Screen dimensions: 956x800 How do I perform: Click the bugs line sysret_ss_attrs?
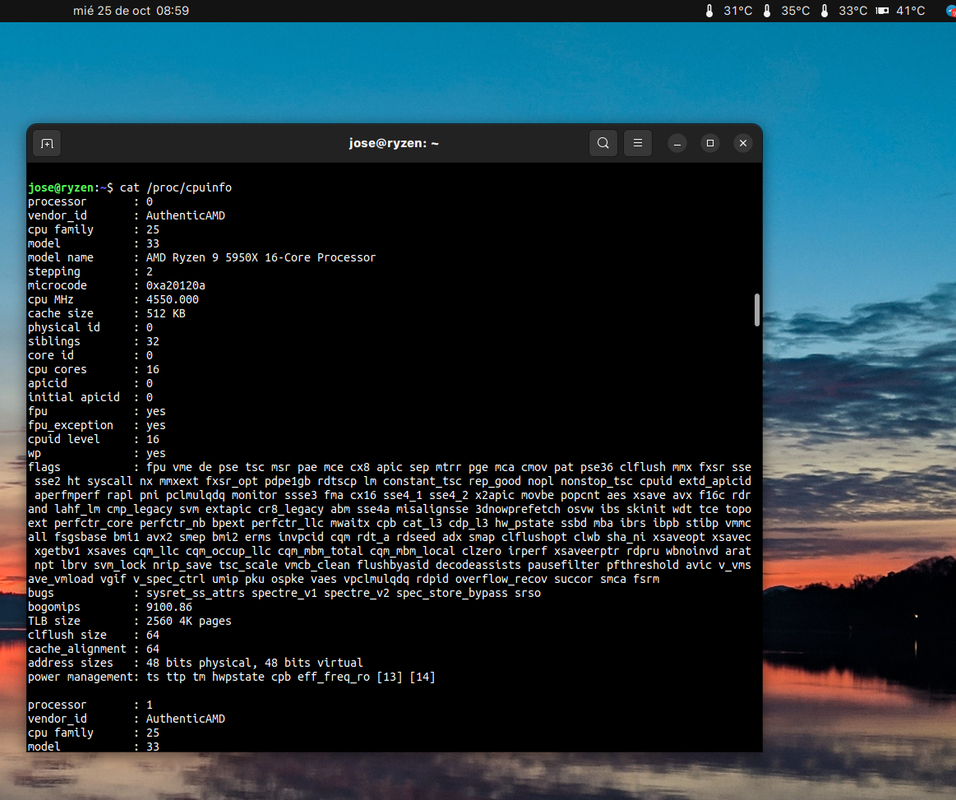[195, 593]
